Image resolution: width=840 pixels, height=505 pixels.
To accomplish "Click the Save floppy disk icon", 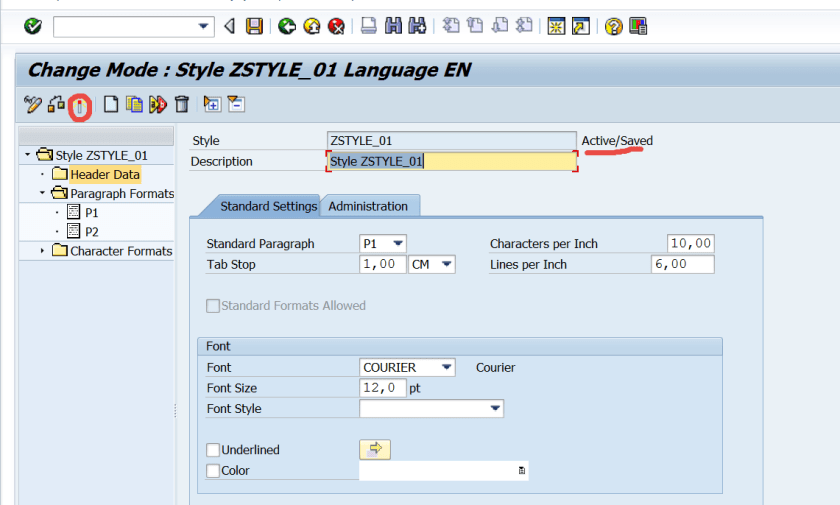I will tap(254, 26).
